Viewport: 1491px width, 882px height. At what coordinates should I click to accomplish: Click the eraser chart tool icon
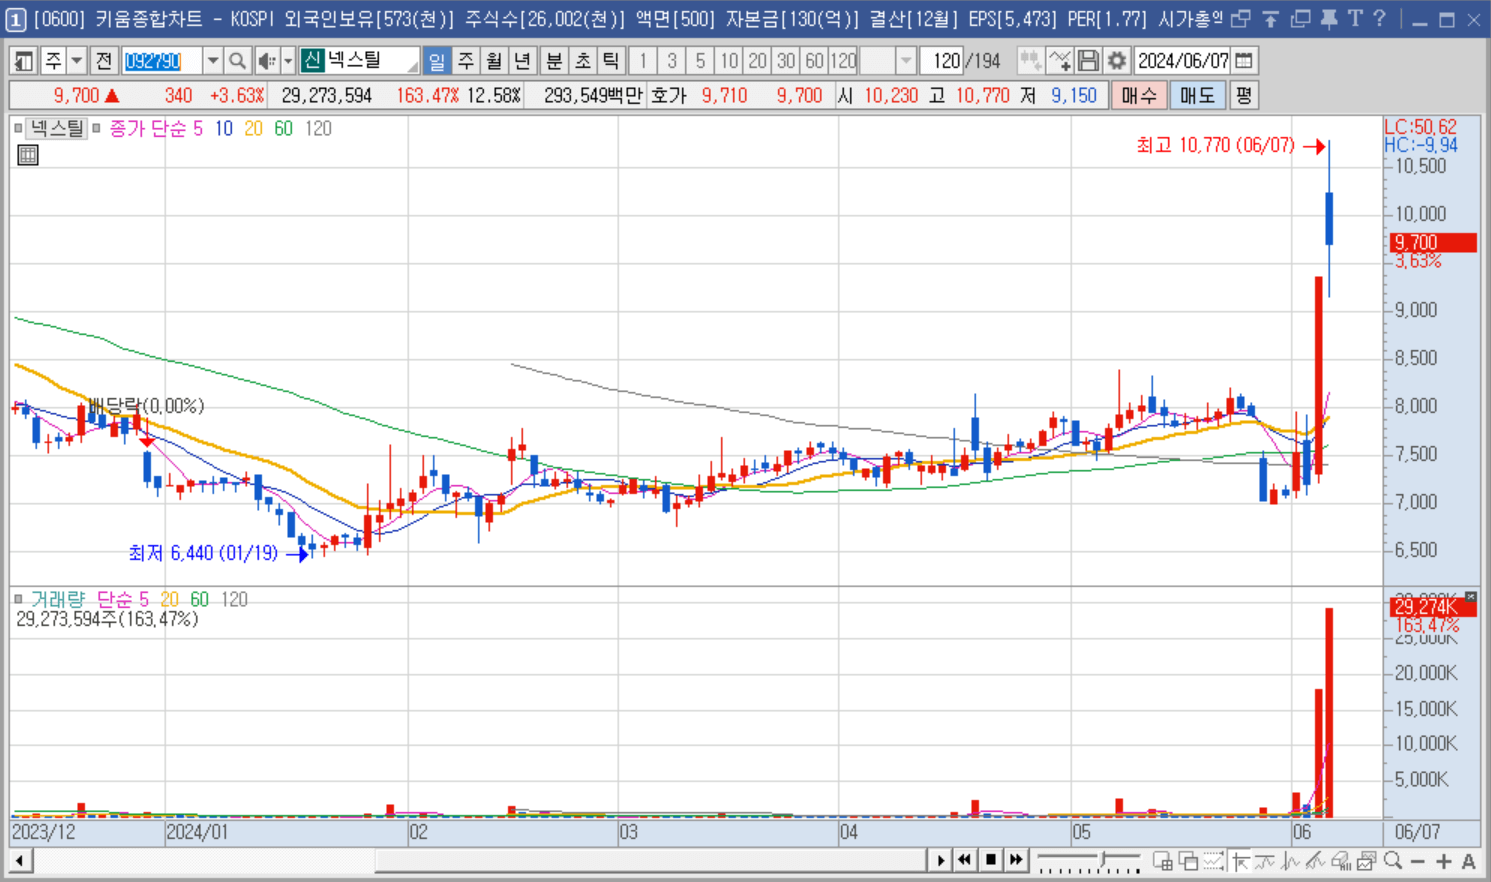[x=1340, y=861]
